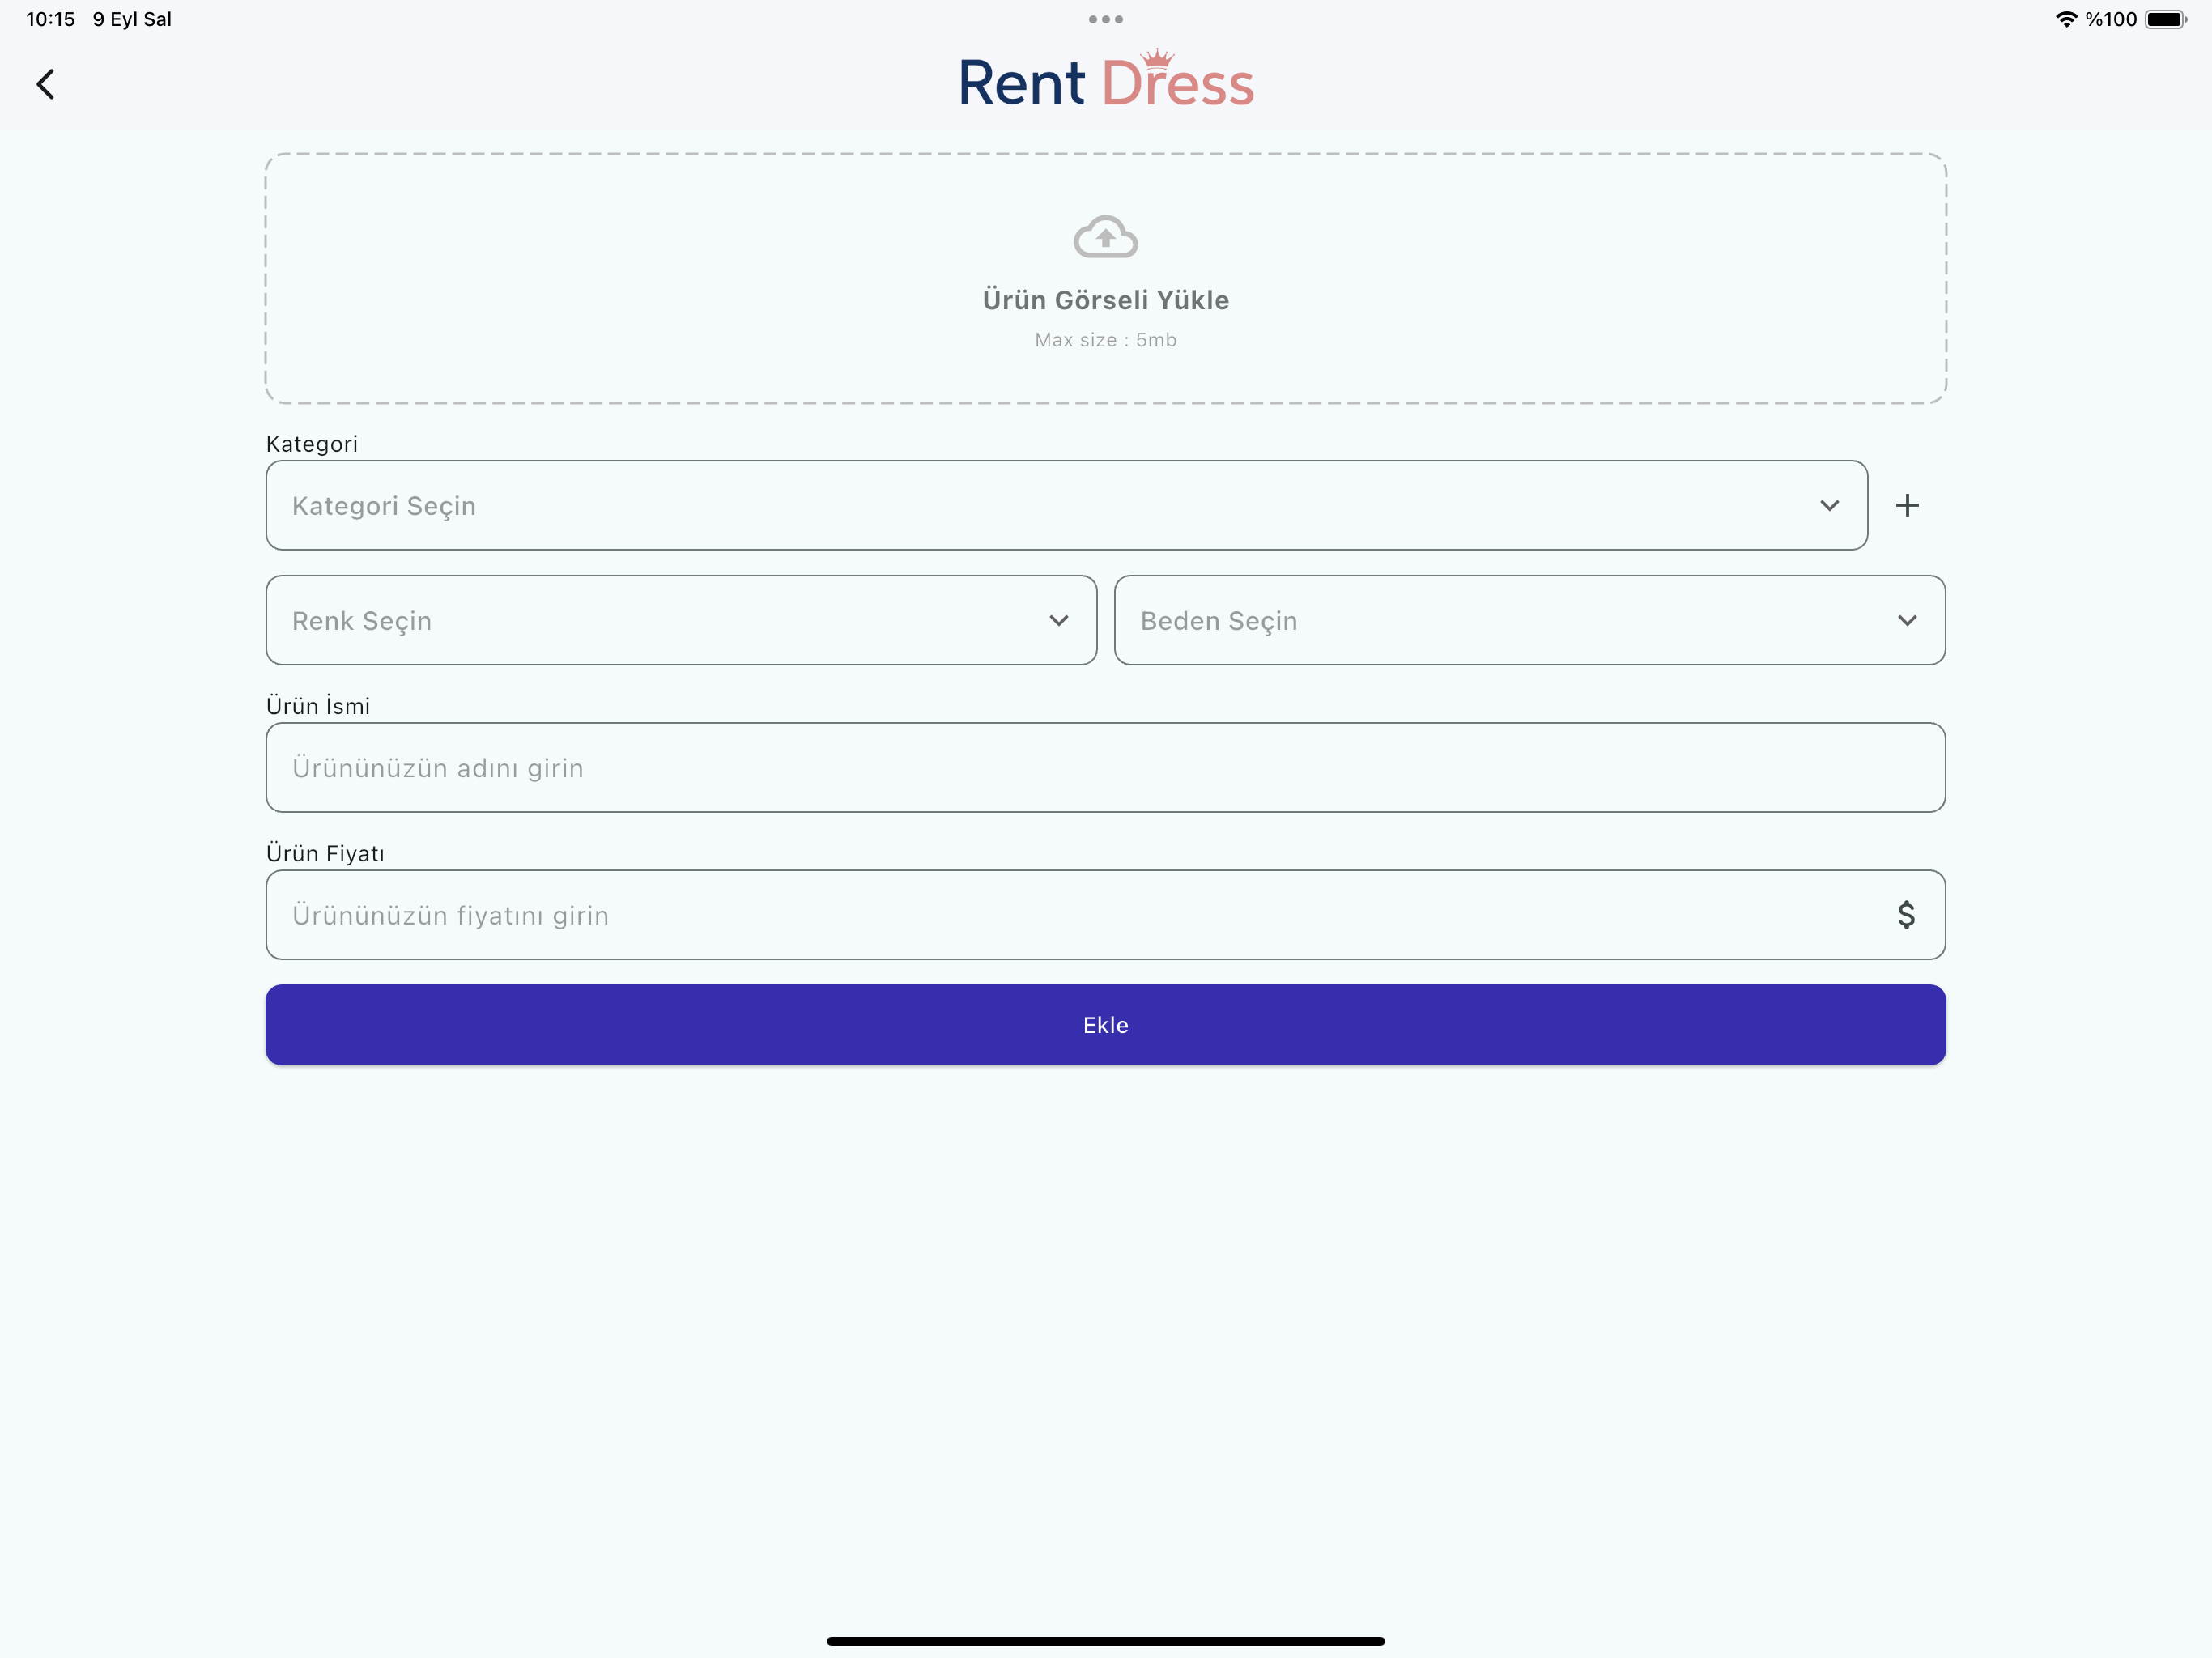Tap the dollar sign in price field

point(1906,915)
